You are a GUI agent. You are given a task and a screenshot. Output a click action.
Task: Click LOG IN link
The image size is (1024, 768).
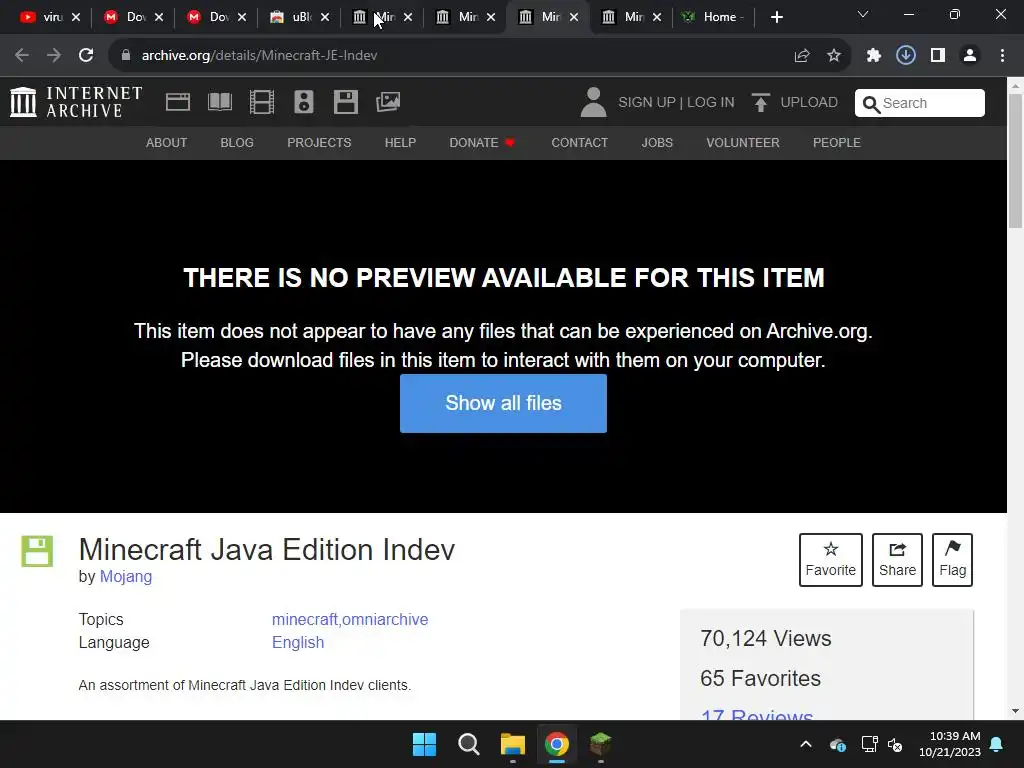click(711, 103)
